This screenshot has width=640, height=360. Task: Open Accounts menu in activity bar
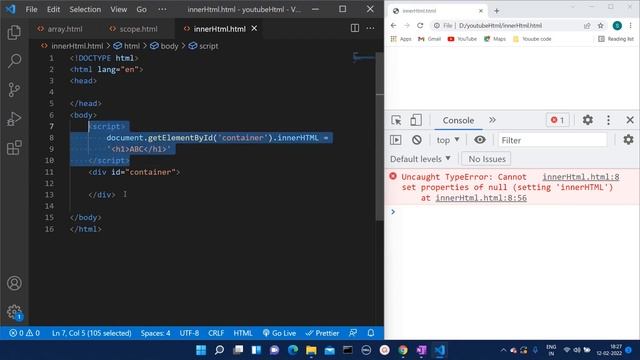(14, 283)
